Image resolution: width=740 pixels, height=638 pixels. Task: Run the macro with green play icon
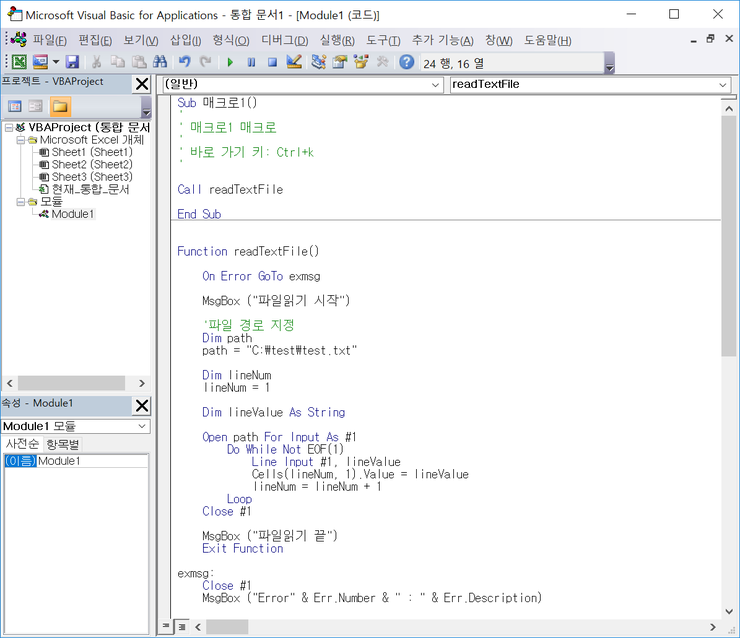pyautogui.click(x=230, y=62)
